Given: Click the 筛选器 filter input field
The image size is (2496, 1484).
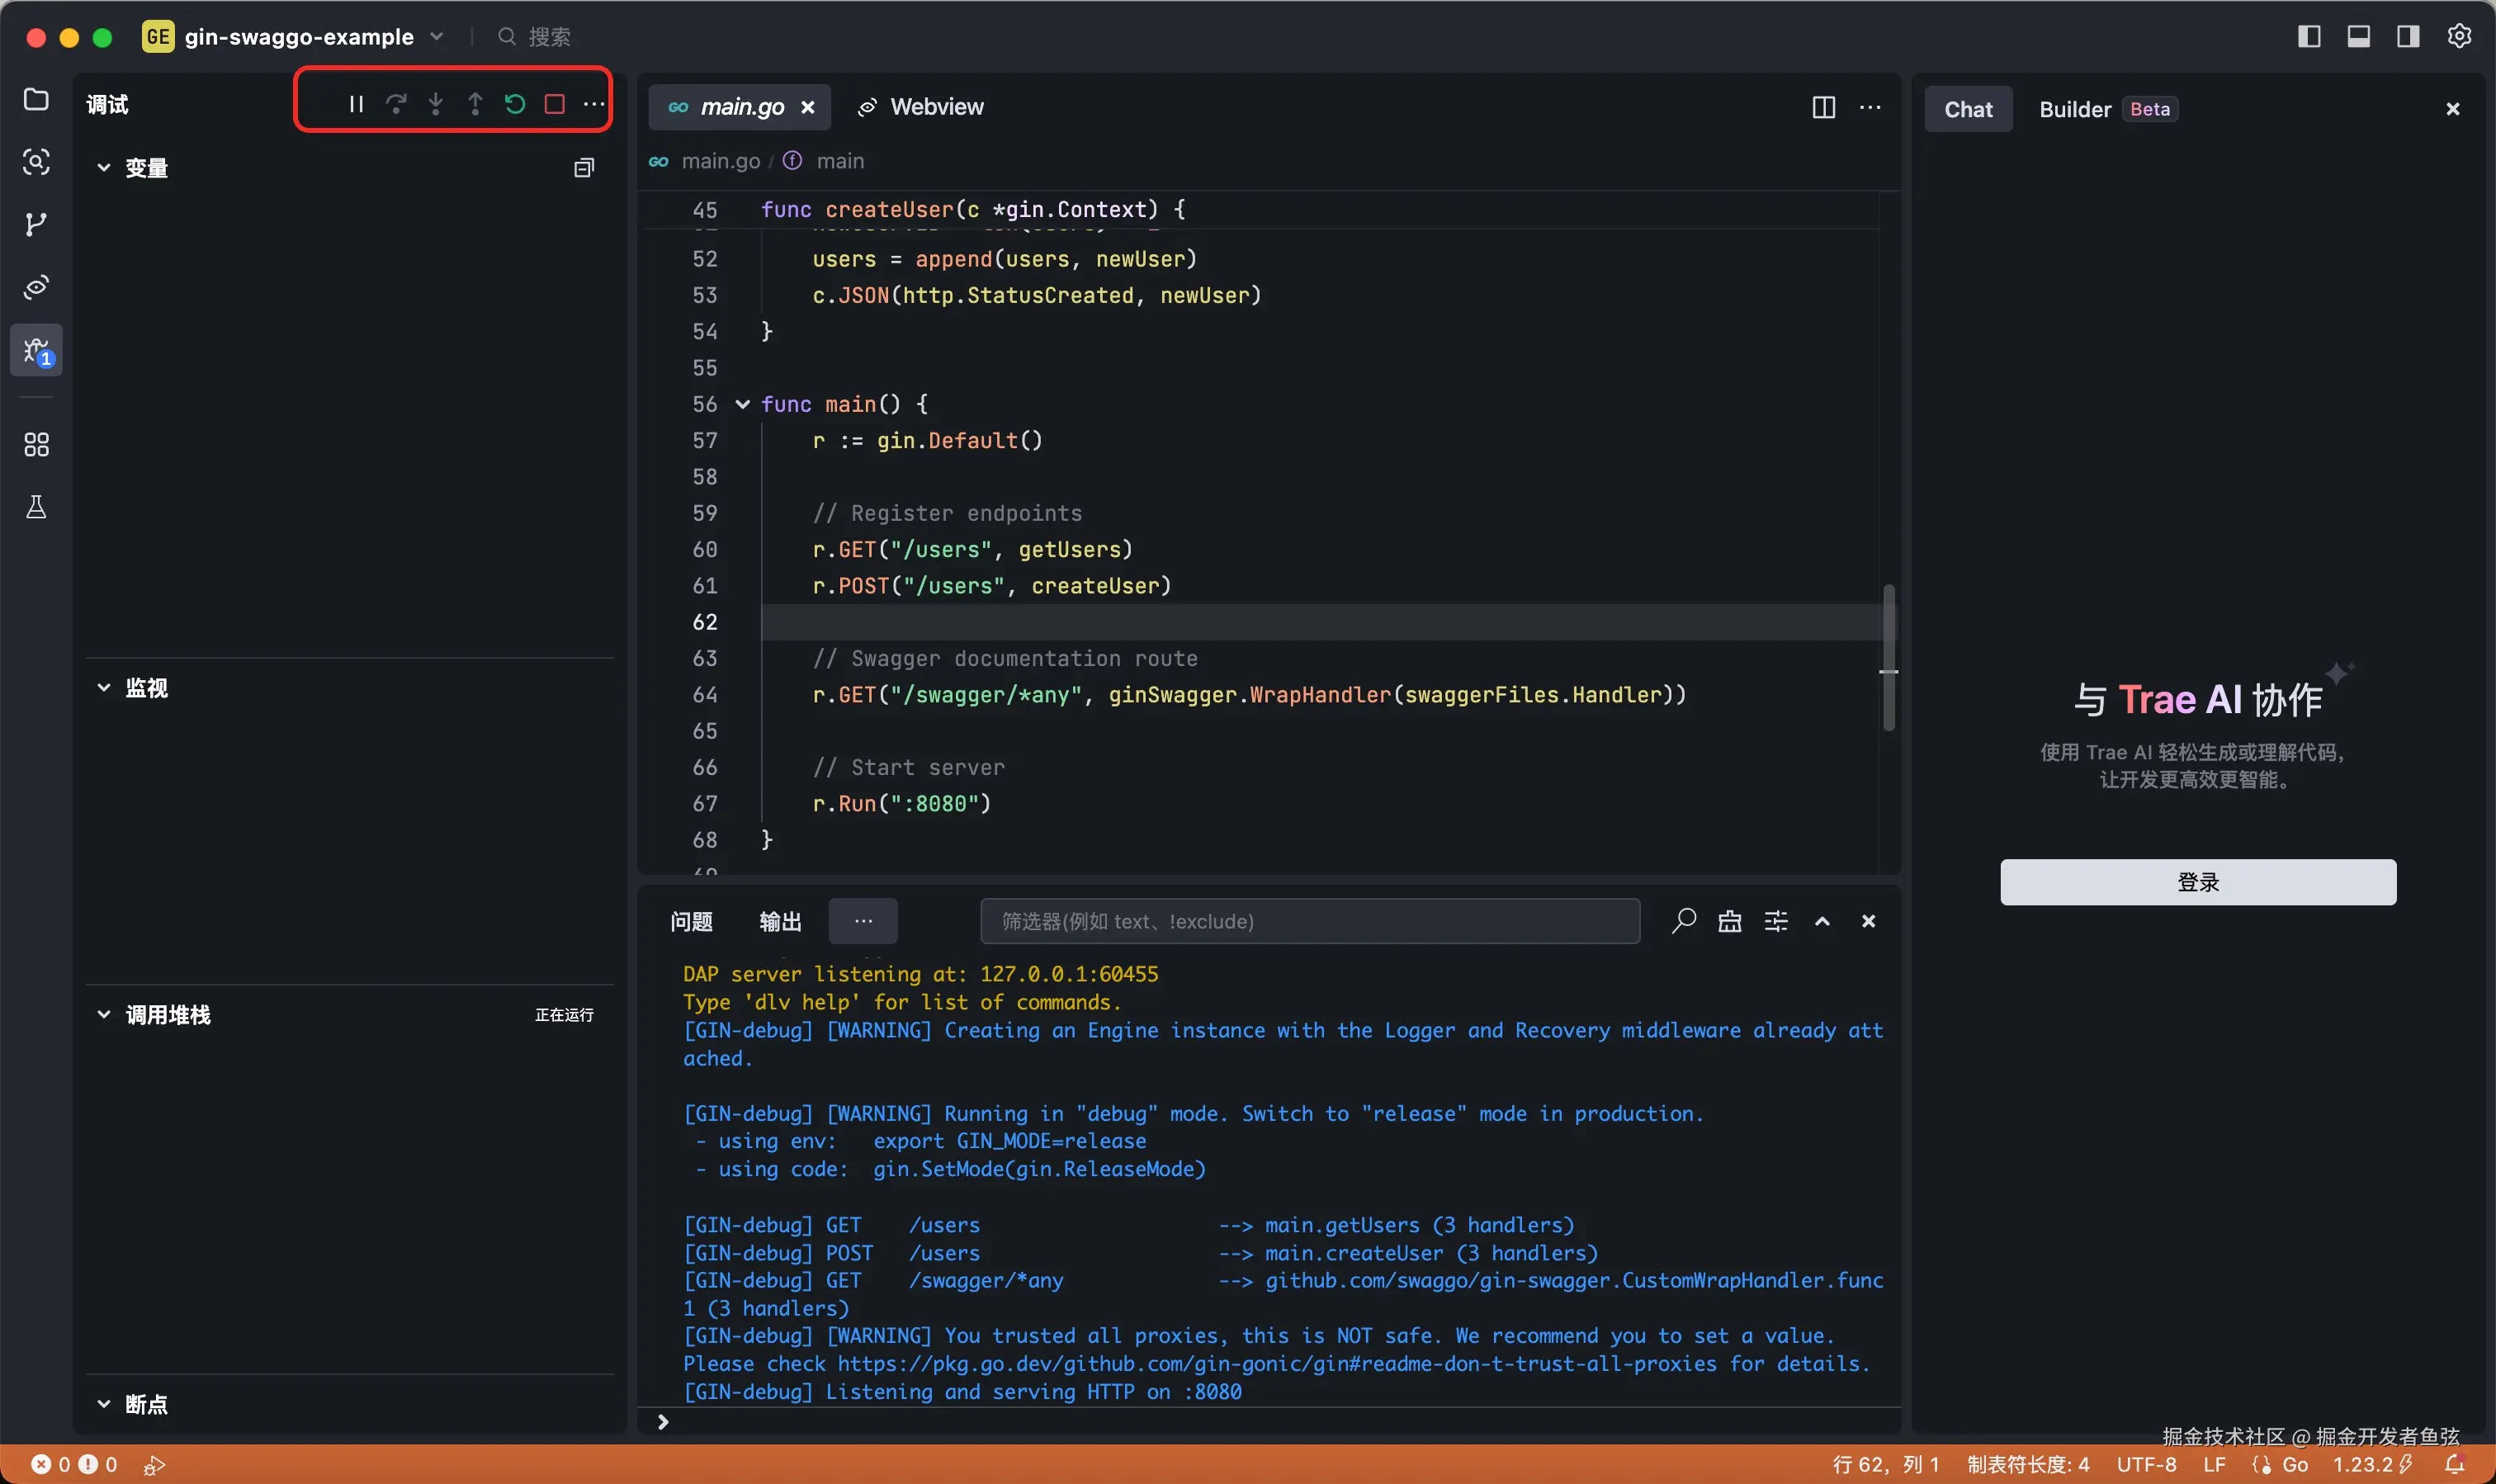Looking at the screenshot, I should (1309, 921).
